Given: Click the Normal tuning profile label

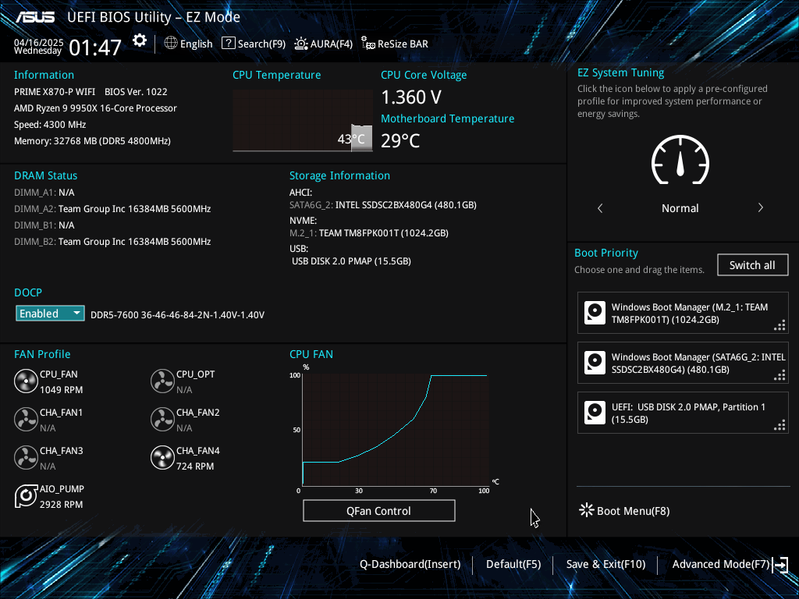Looking at the screenshot, I should point(680,208).
